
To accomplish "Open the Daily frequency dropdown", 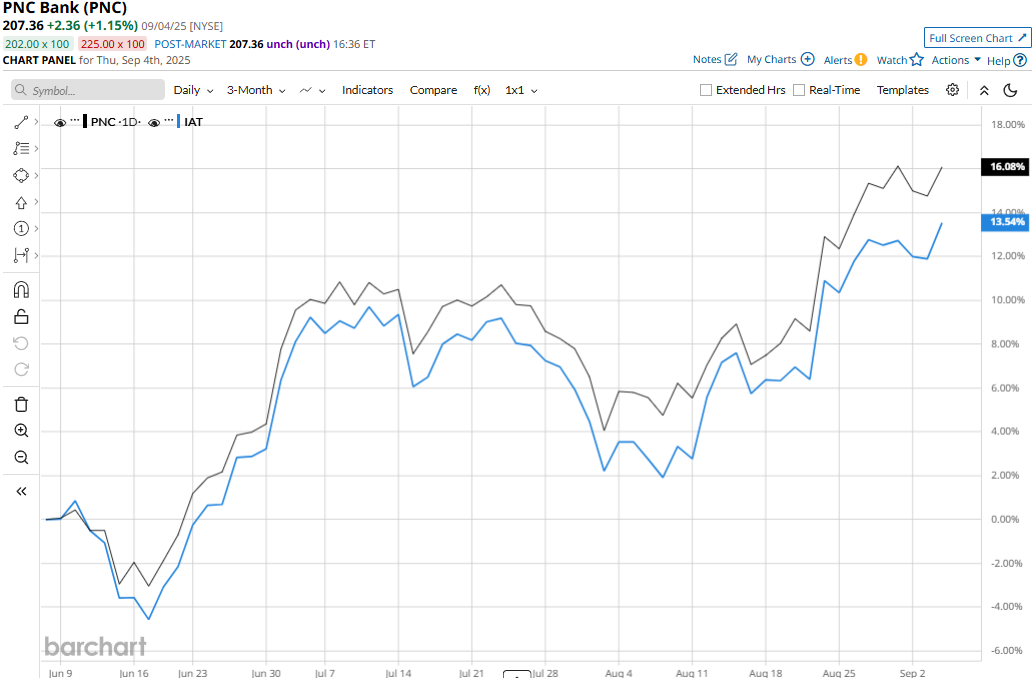I will 194,90.
